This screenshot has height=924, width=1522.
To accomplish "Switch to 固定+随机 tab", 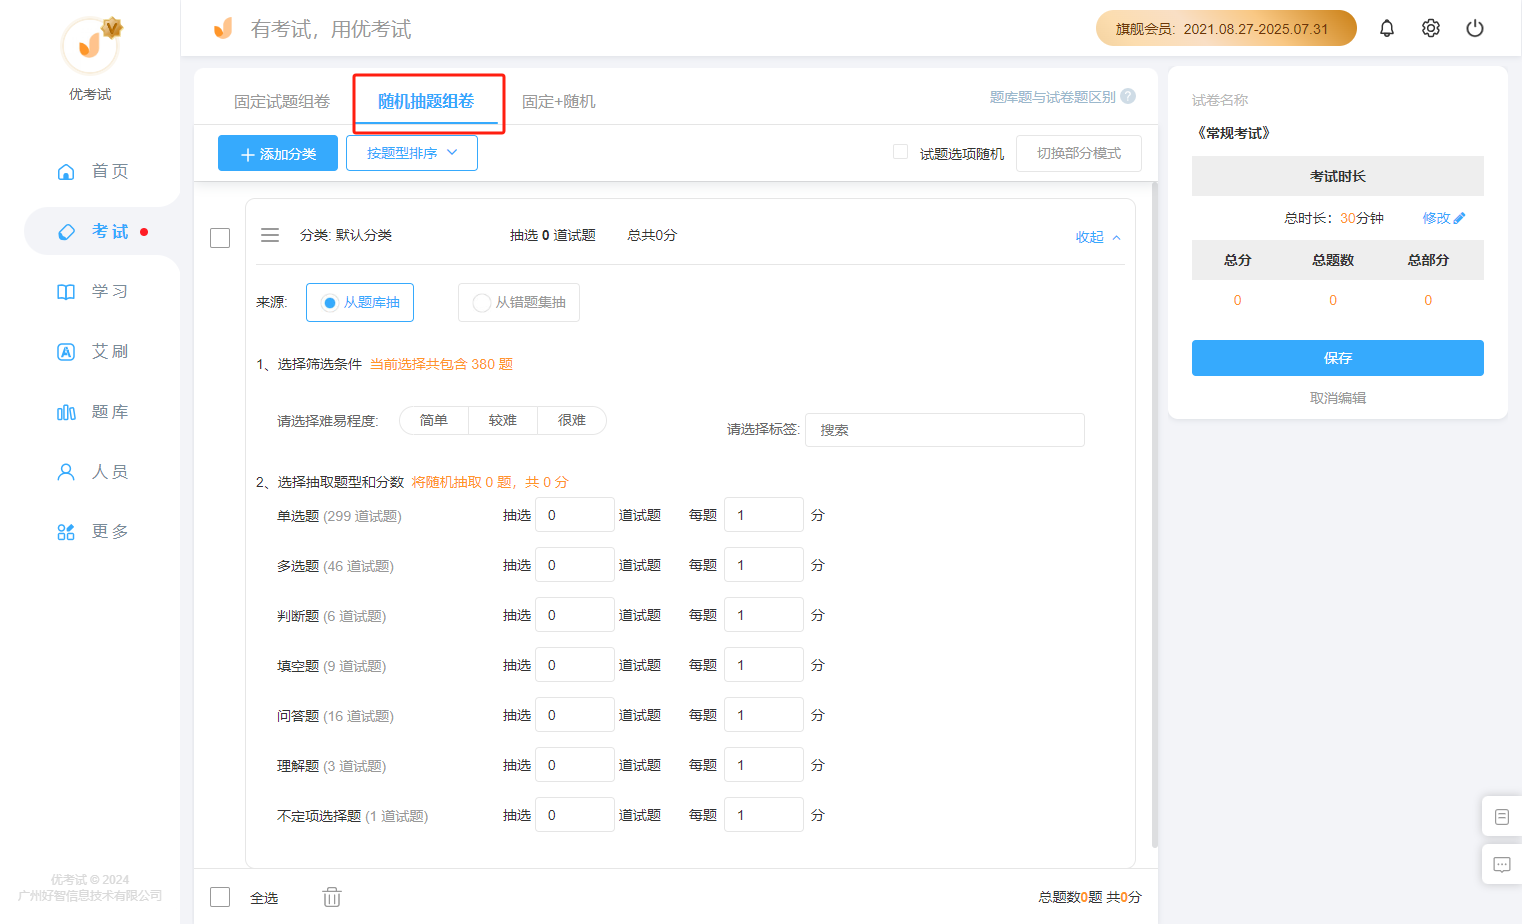I will click(x=558, y=101).
